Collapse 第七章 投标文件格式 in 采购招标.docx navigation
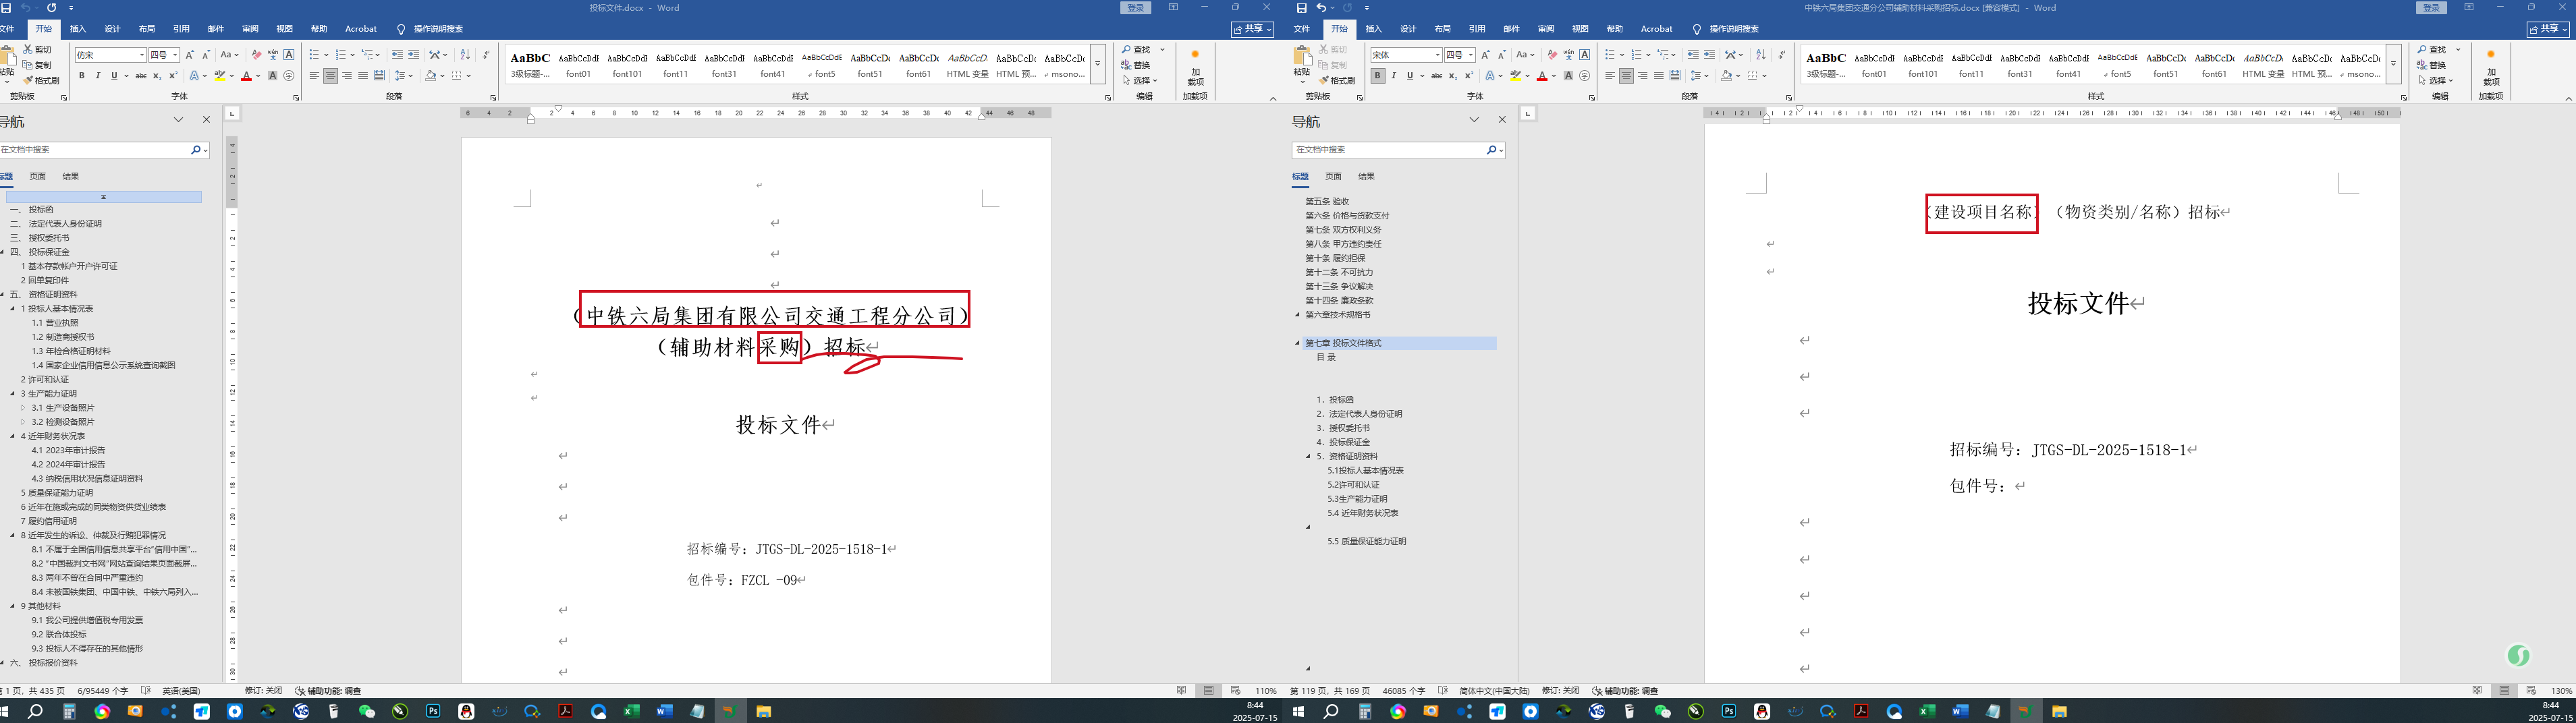The height and width of the screenshot is (723, 2576). 1298,343
